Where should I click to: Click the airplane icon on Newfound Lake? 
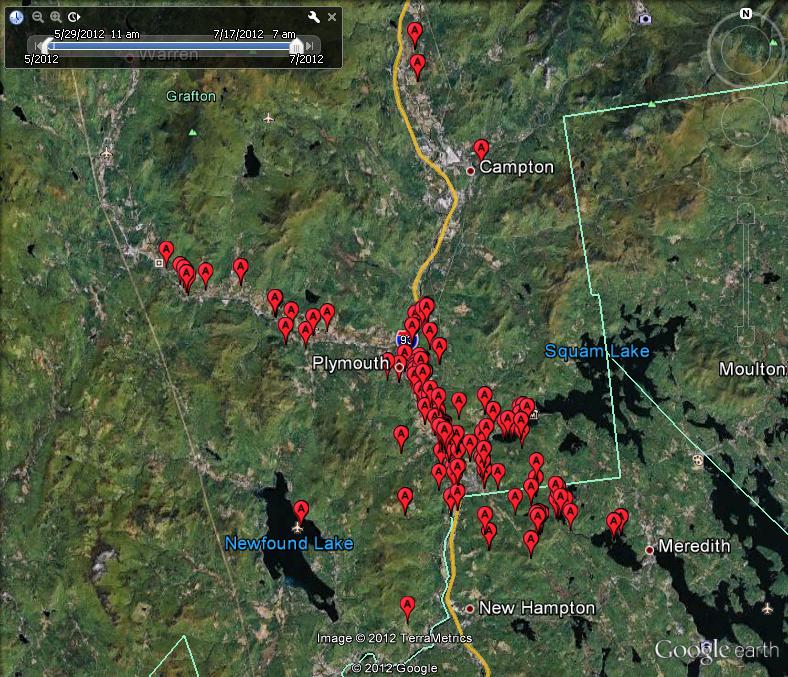pos(298,528)
